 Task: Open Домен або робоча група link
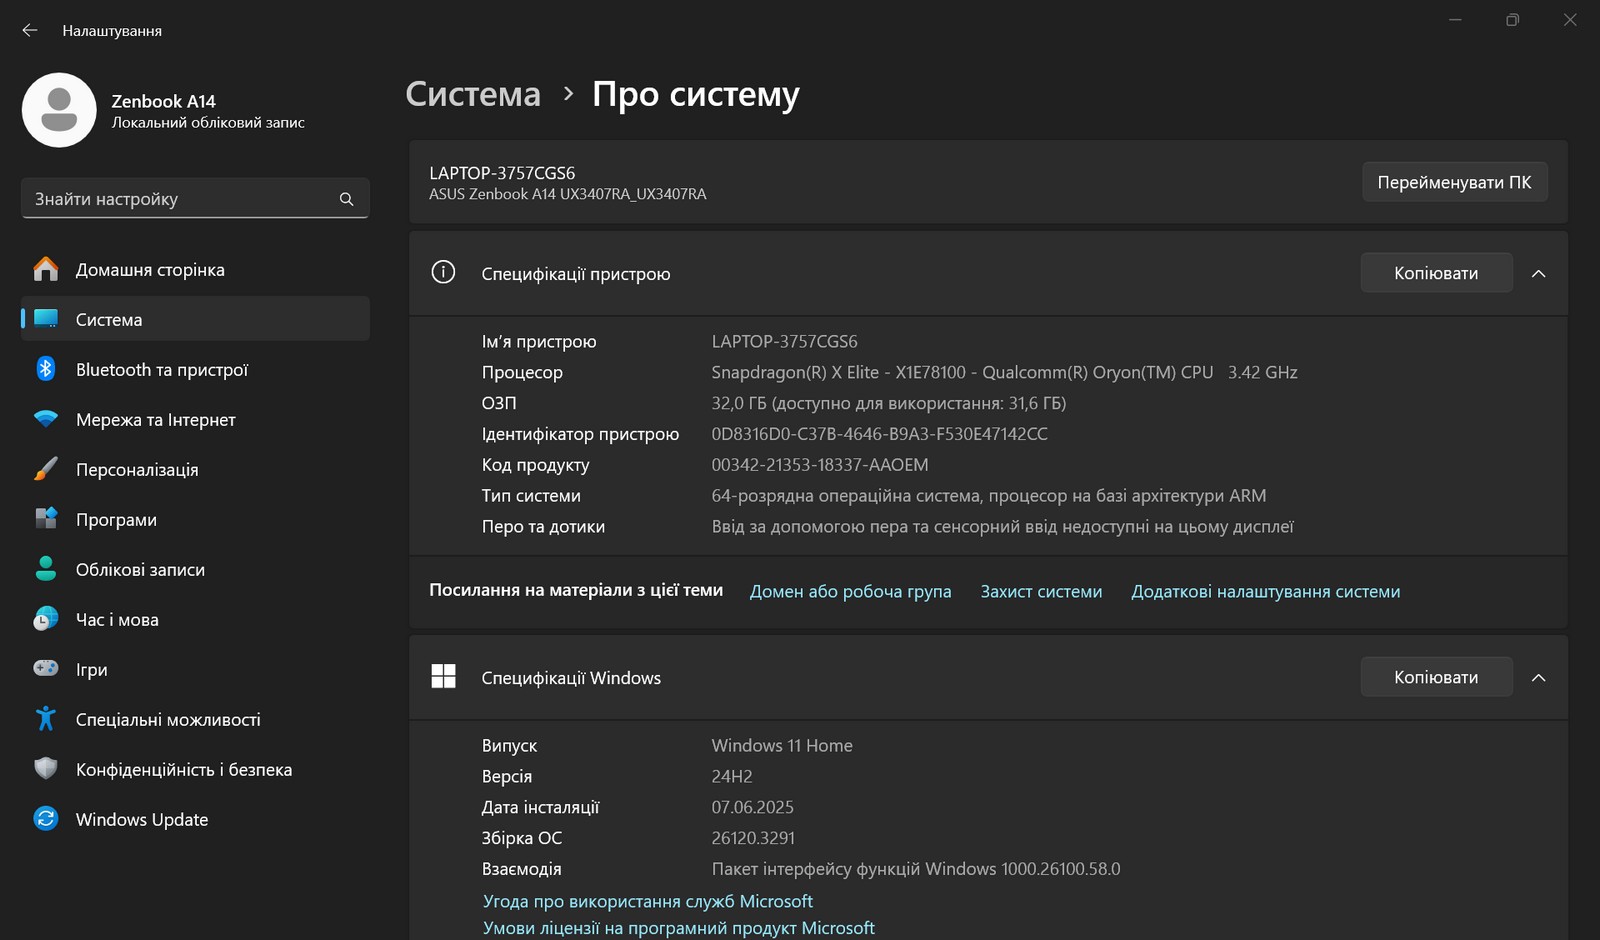(x=851, y=591)
